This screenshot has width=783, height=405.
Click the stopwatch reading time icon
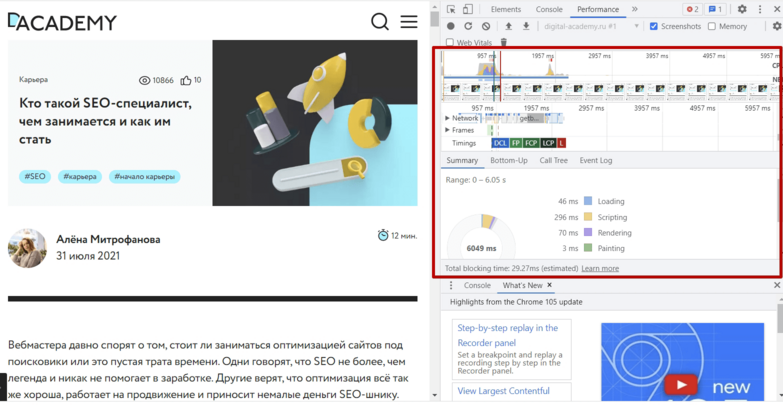pos(383,235)
